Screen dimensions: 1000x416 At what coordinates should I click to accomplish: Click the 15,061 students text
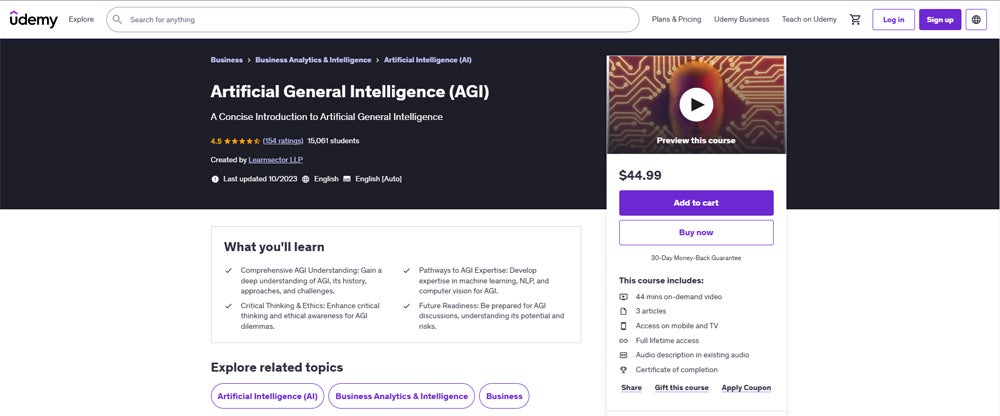coord(333,141)
